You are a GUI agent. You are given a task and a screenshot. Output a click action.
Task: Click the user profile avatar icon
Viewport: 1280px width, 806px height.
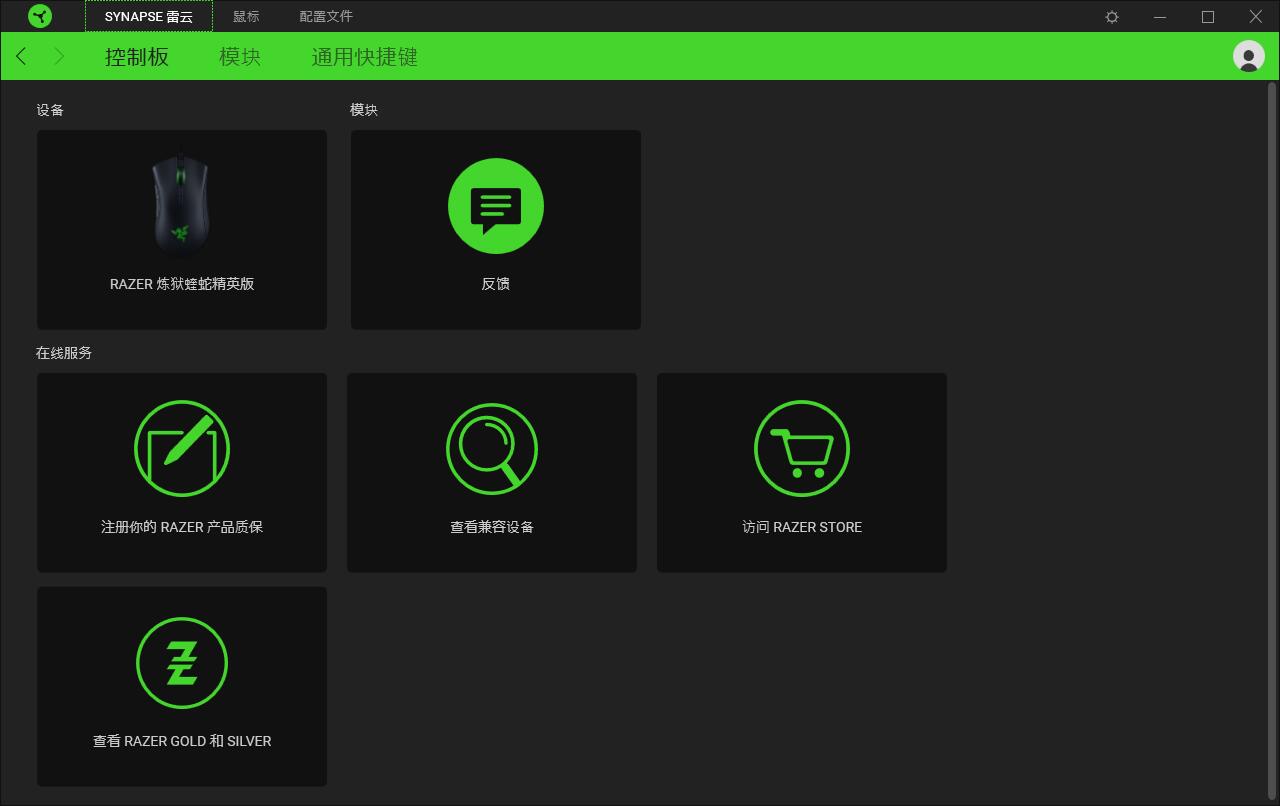point(1248,56)
